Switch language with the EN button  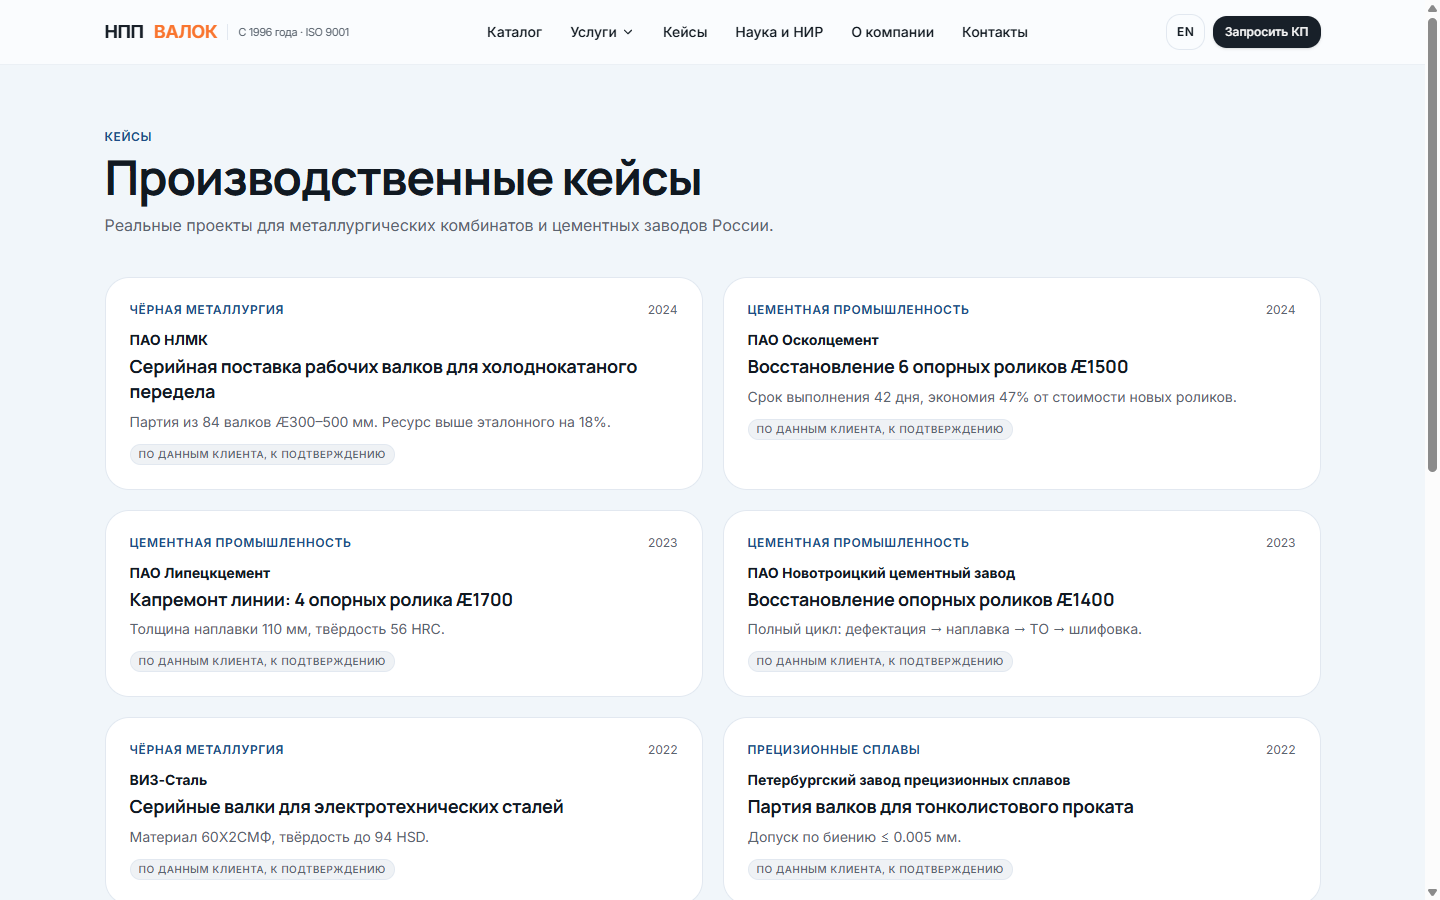[x=1185, y=32]
